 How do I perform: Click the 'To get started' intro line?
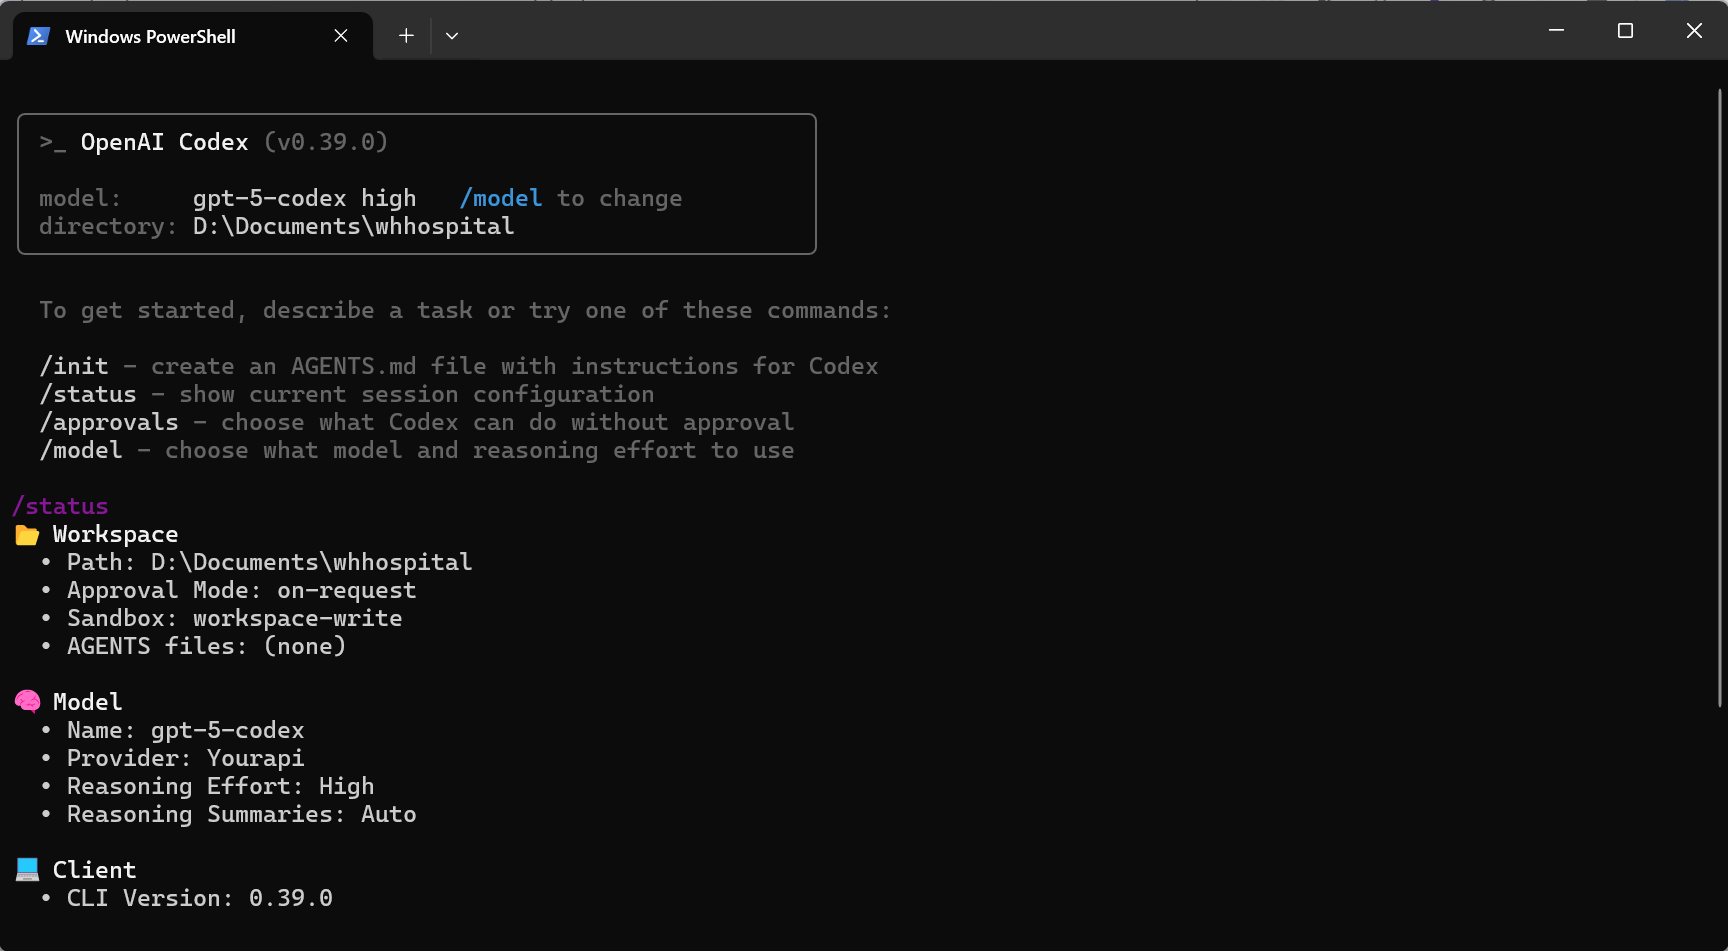coord(466,310)
